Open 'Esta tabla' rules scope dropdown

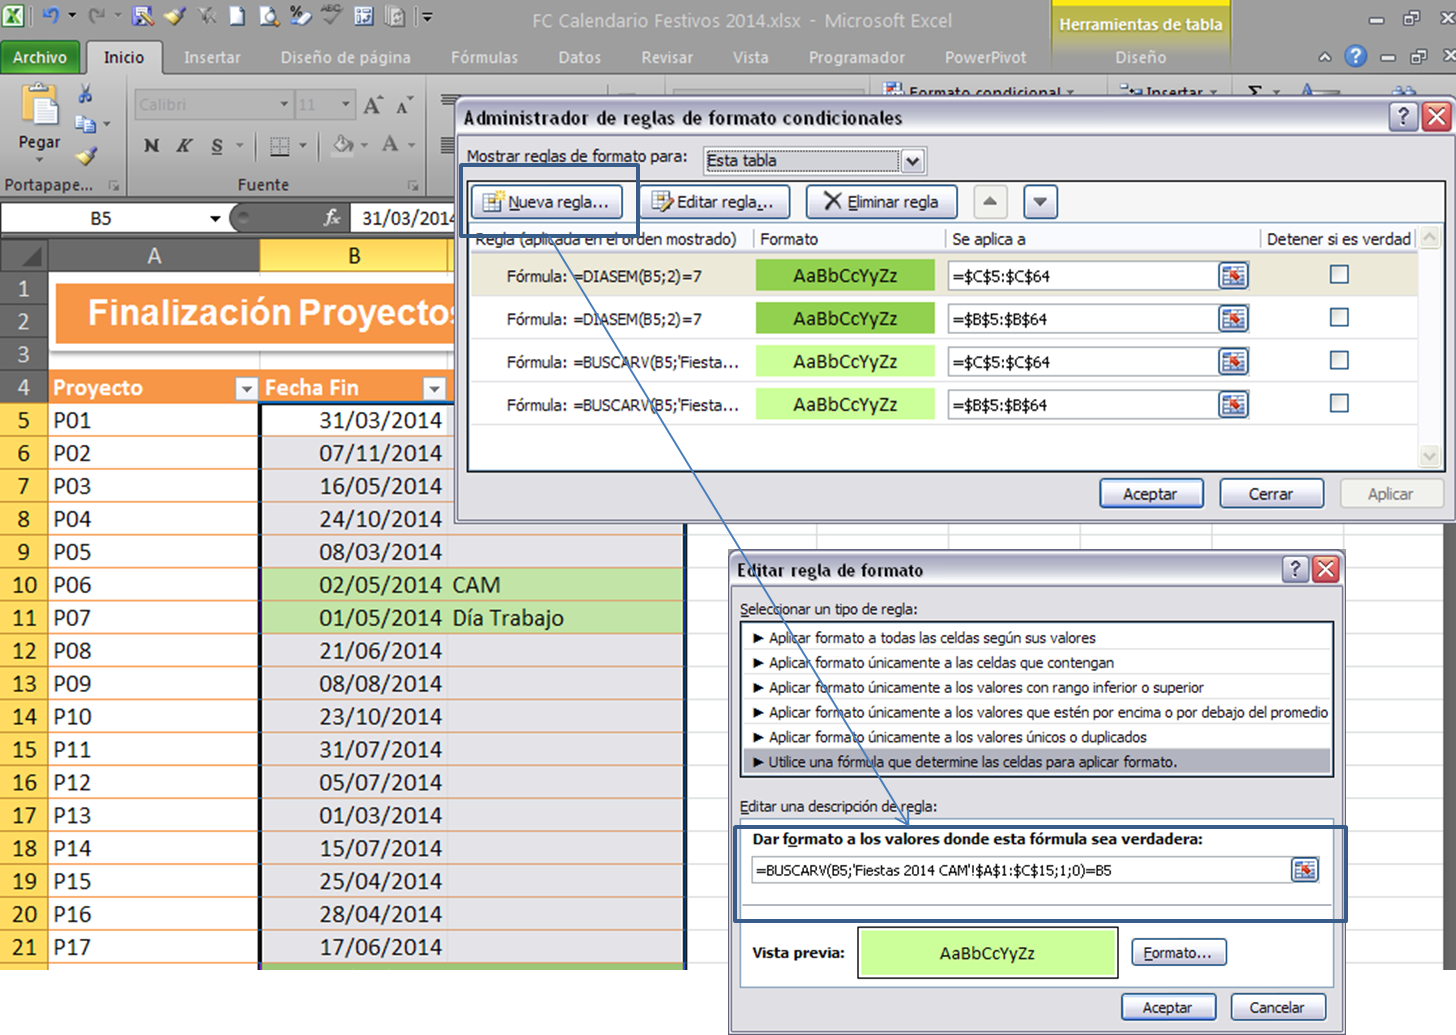pyautogui.click(x=912, y=161)
